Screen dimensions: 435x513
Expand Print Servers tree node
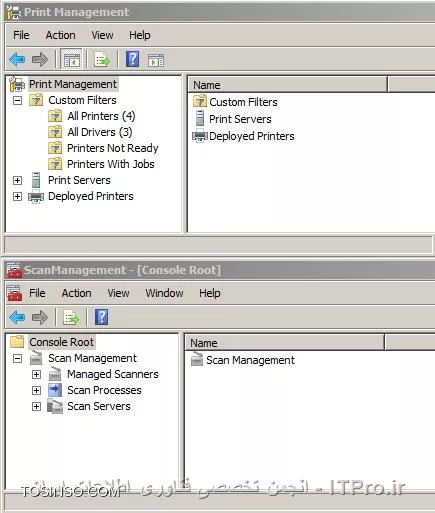pos(17,180)
